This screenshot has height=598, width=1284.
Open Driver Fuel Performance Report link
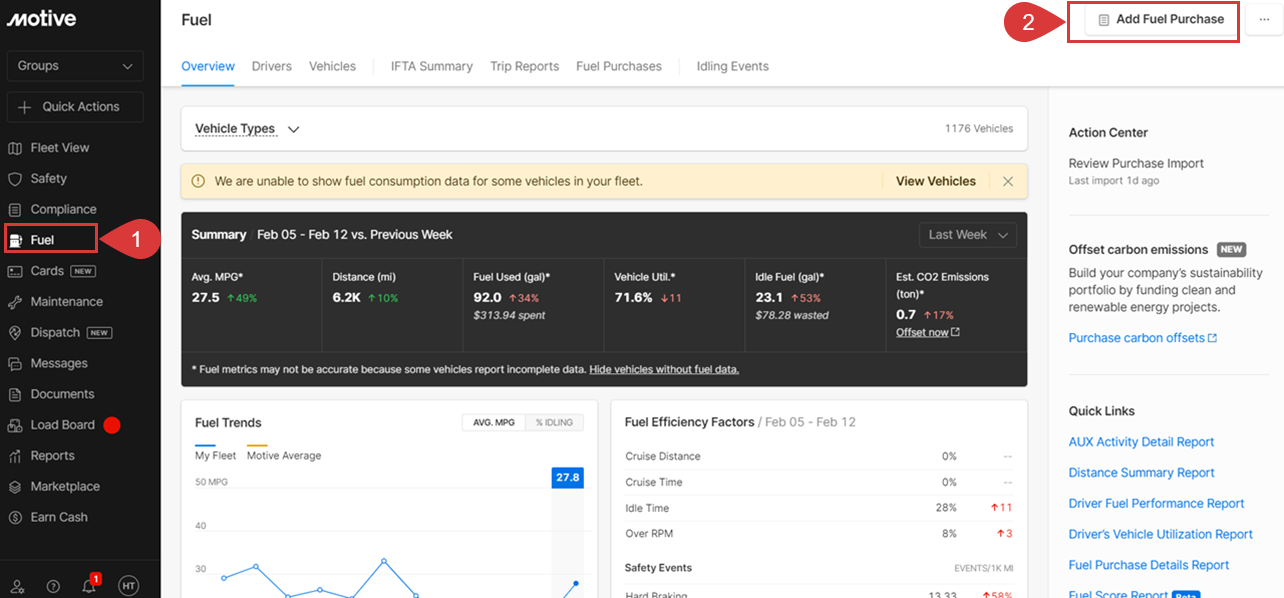[x=1156, y=504]
